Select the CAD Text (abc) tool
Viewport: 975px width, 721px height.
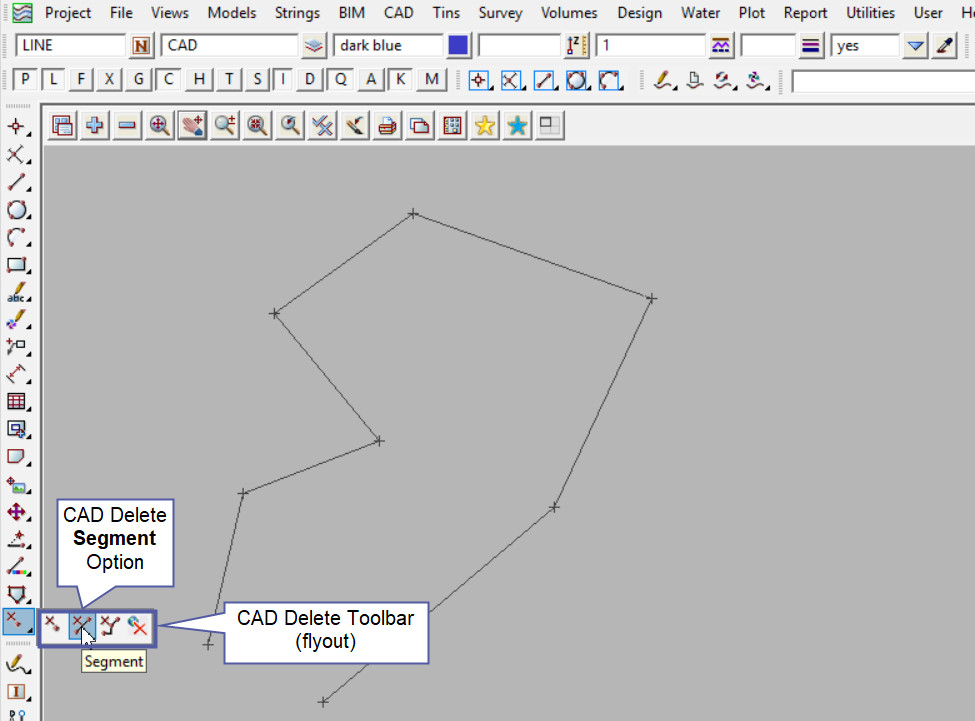(17, 292)
